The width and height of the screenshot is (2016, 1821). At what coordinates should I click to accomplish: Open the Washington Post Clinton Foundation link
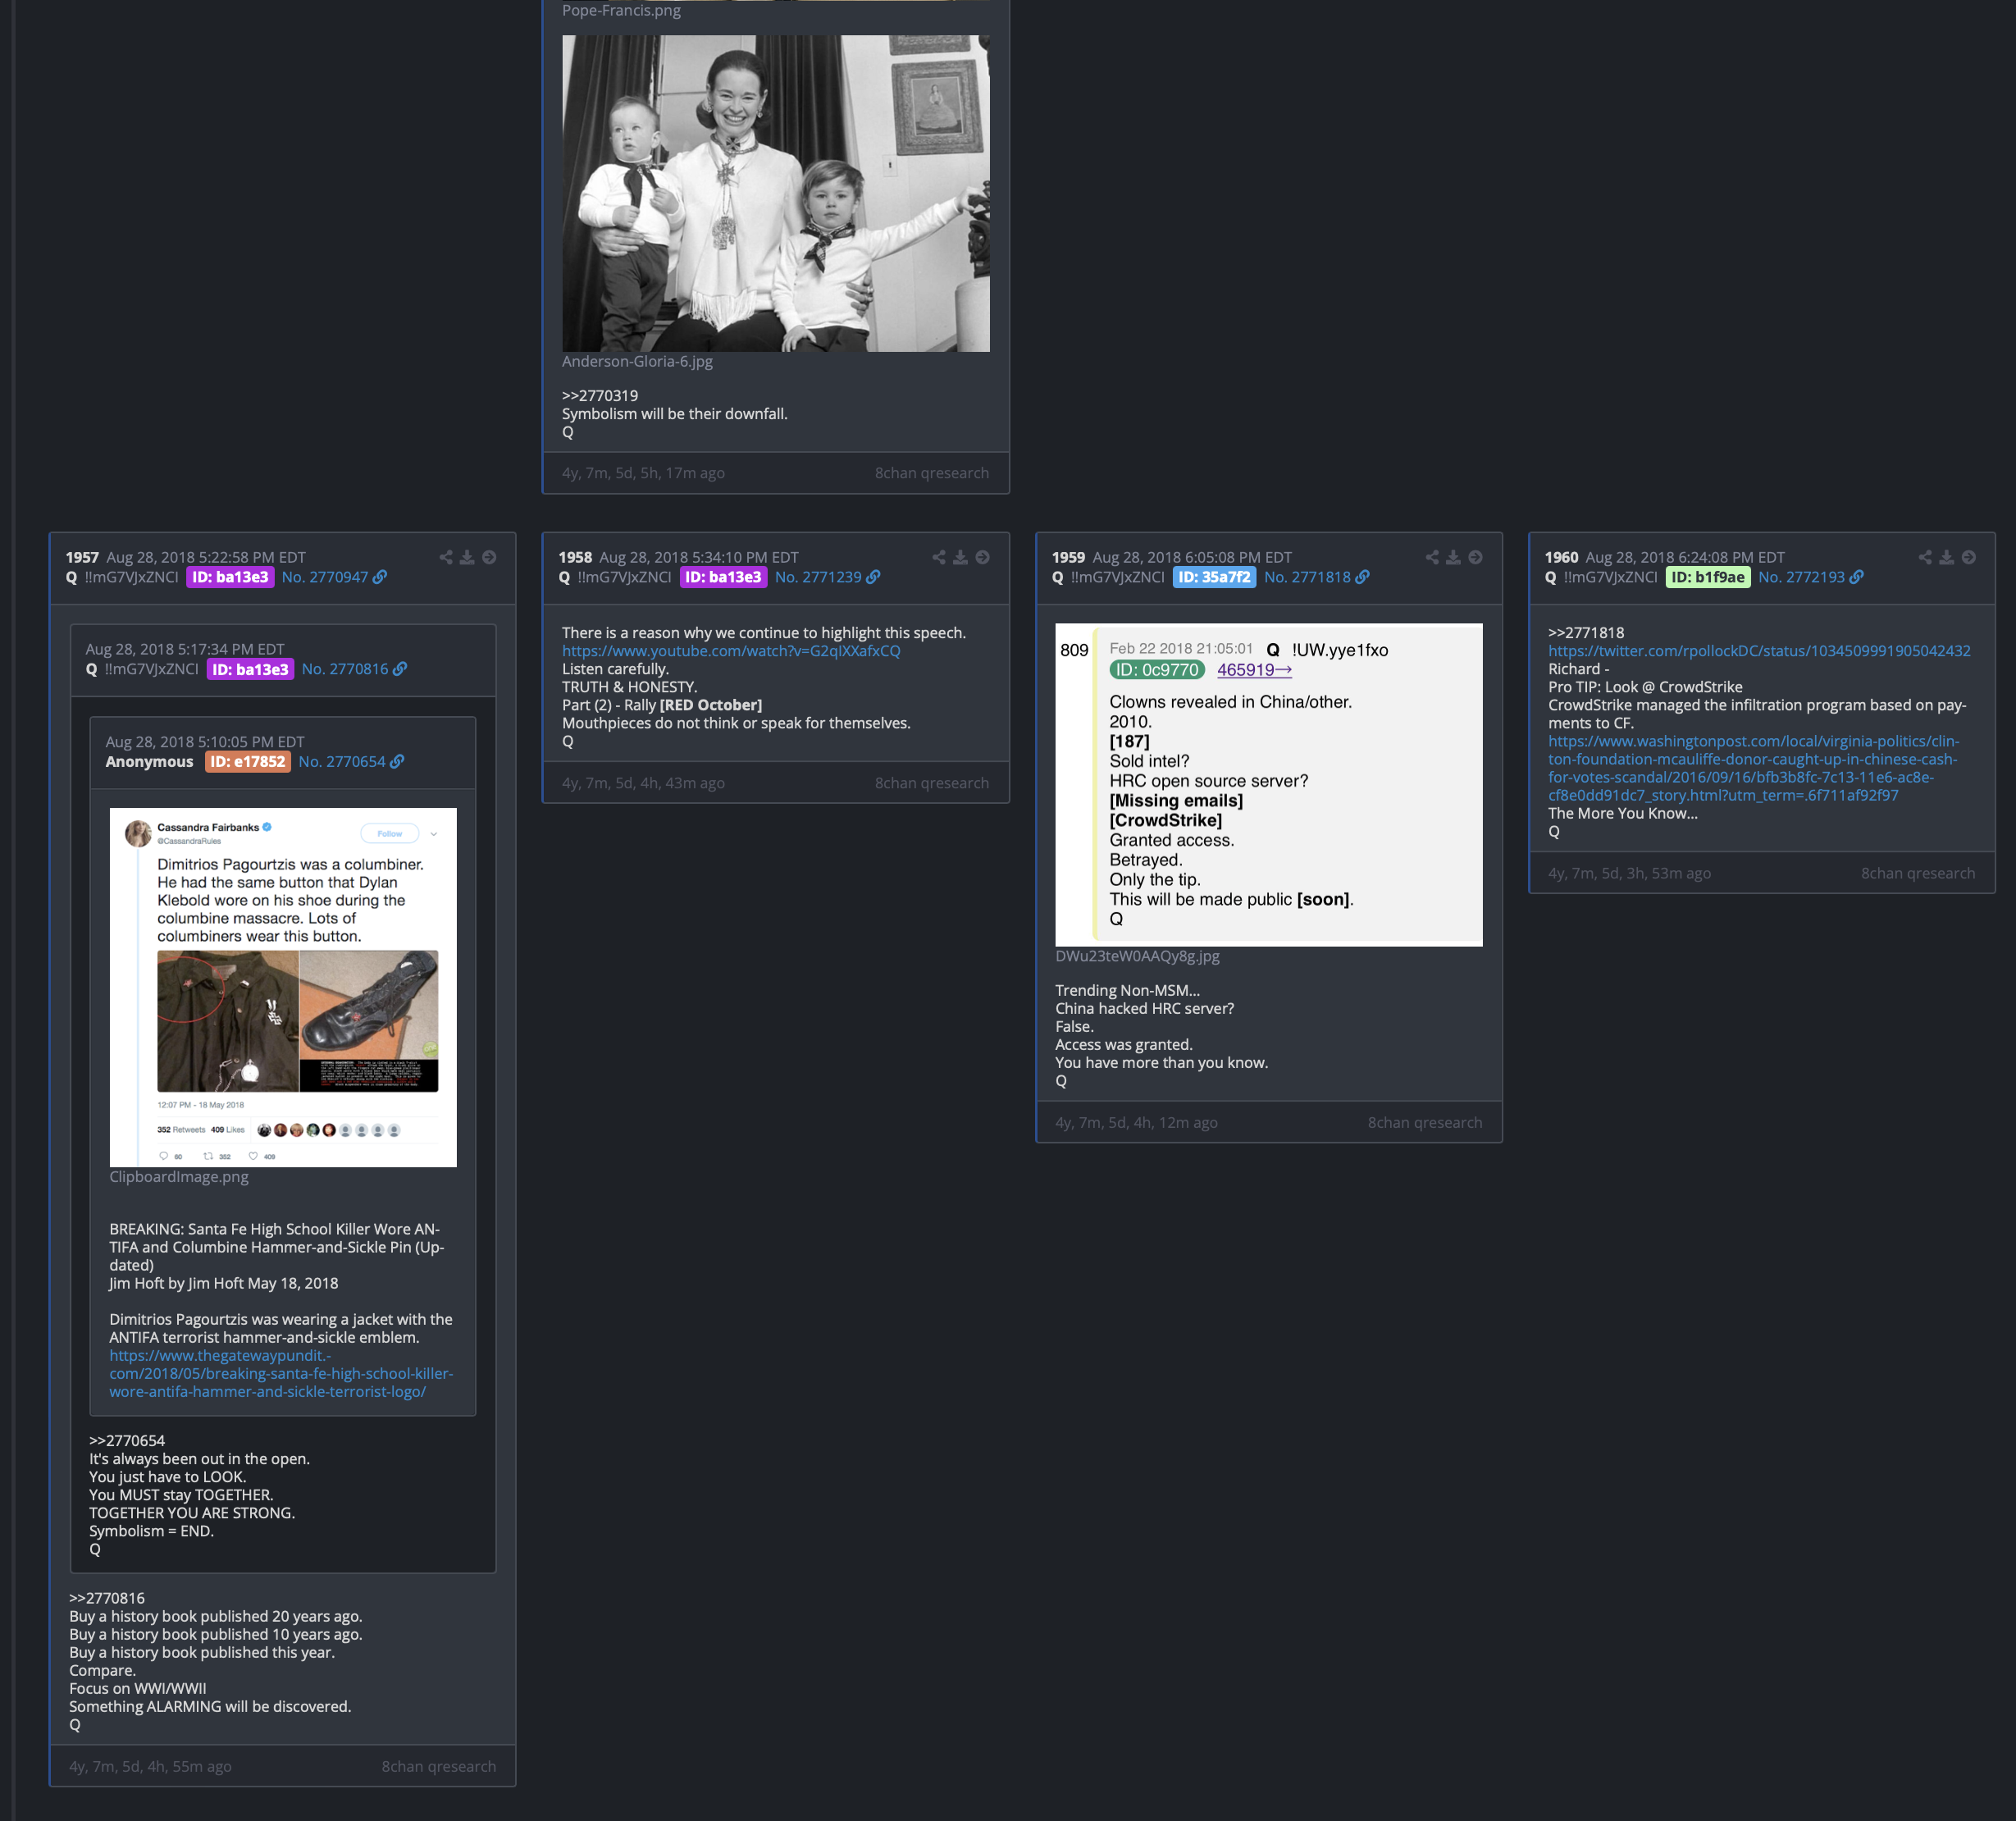point(1753,768)
